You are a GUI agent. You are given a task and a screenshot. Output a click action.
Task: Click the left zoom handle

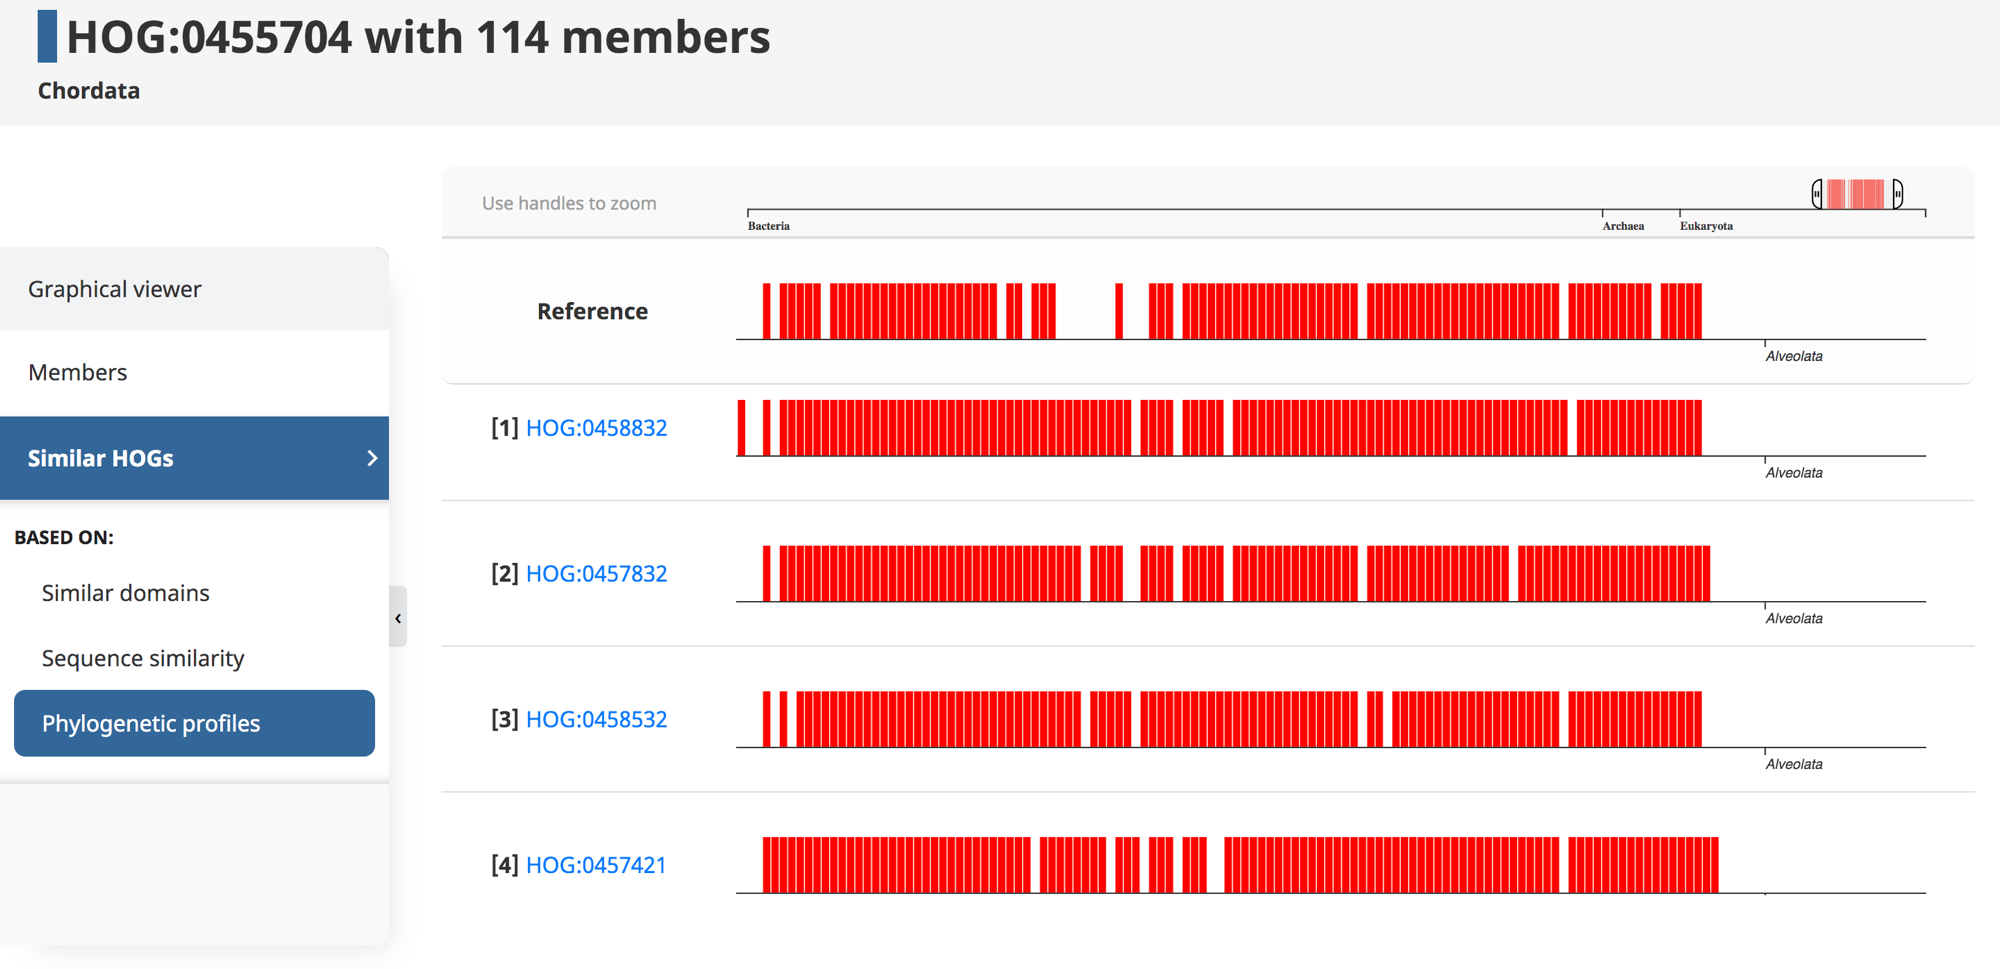pos(1817,194)
